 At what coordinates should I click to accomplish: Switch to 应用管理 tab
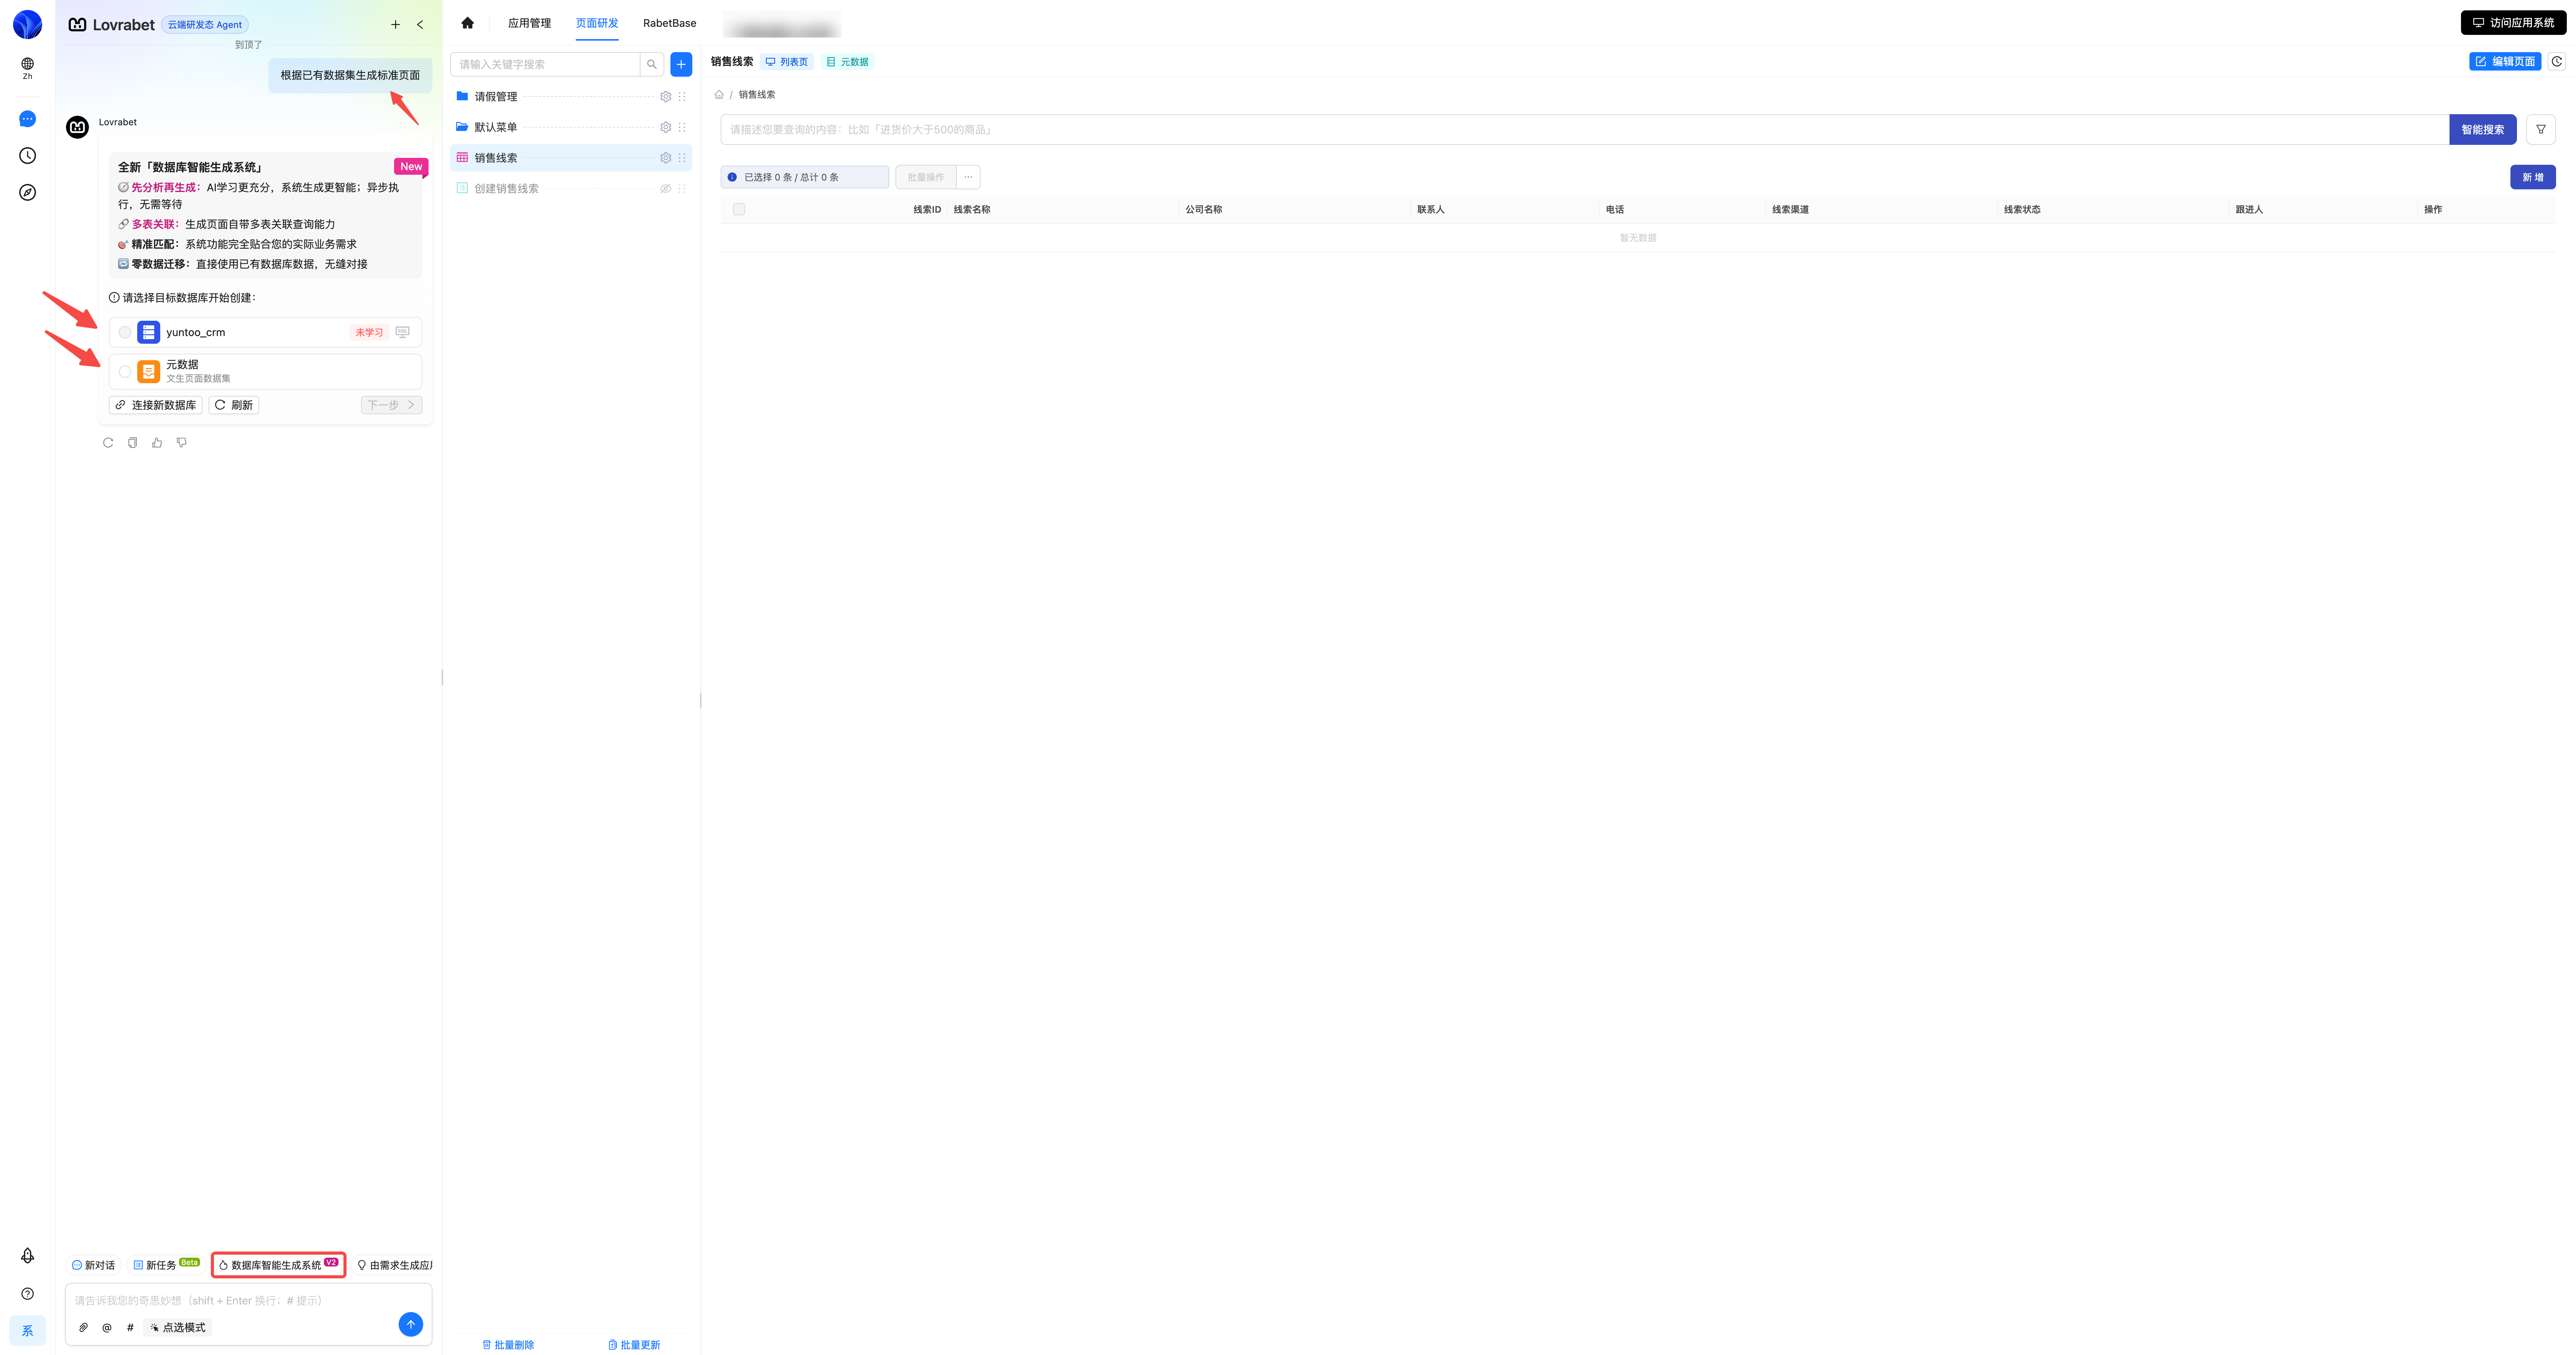pos(529,23)
